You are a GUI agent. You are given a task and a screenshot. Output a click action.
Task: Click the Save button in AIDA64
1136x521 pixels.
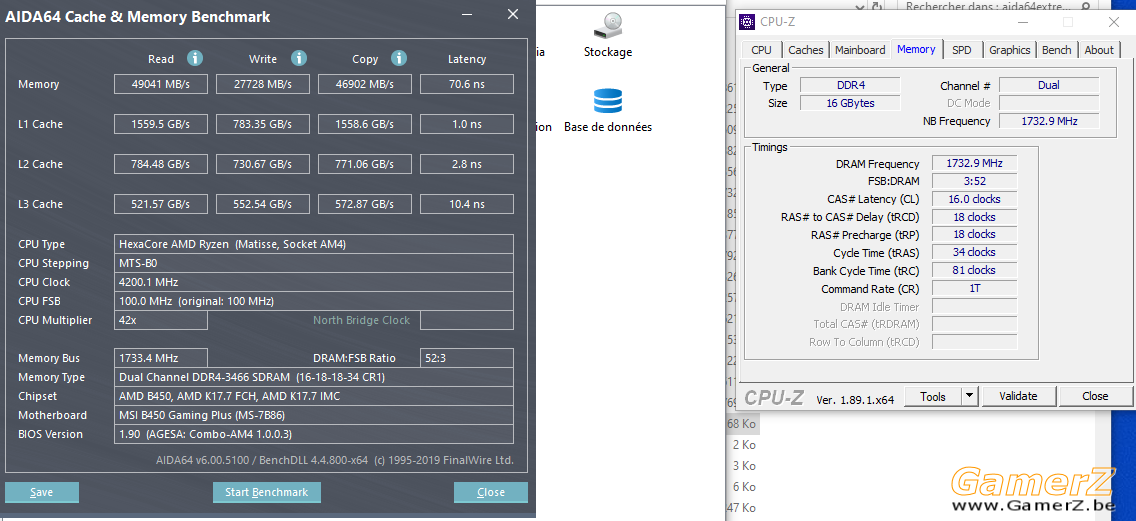coord(41,492)
